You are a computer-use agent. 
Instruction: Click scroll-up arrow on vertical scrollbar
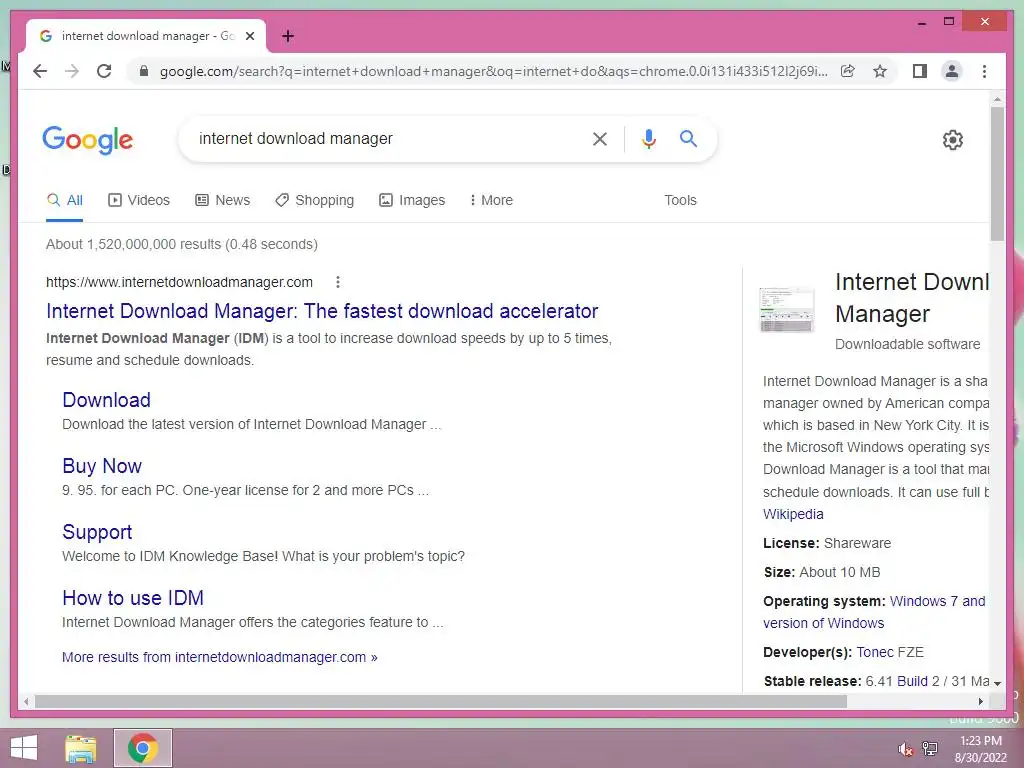click(x=997, y=100)
